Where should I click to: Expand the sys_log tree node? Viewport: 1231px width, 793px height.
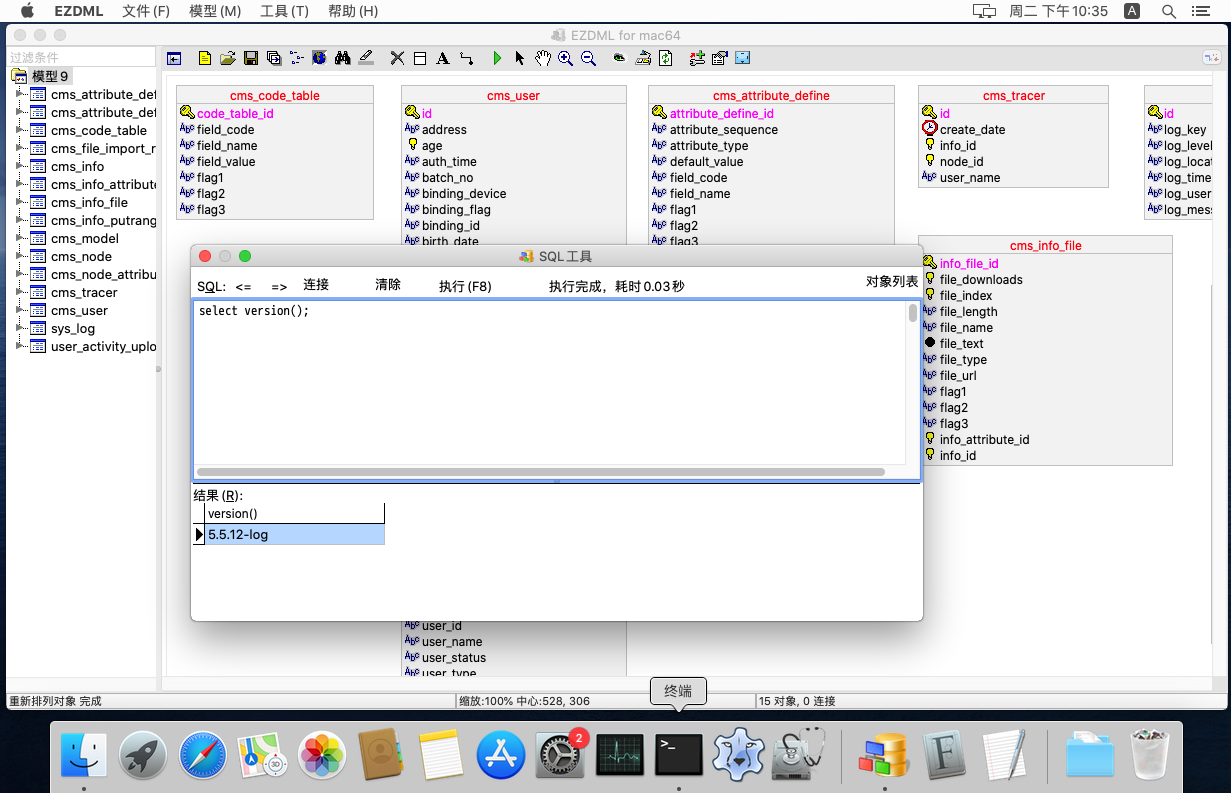click(19, 328)
